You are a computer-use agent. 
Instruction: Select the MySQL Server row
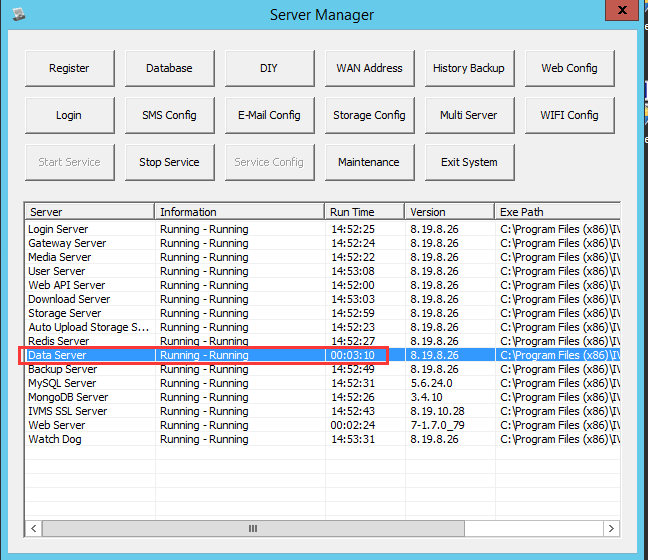(x=322, y=384)
